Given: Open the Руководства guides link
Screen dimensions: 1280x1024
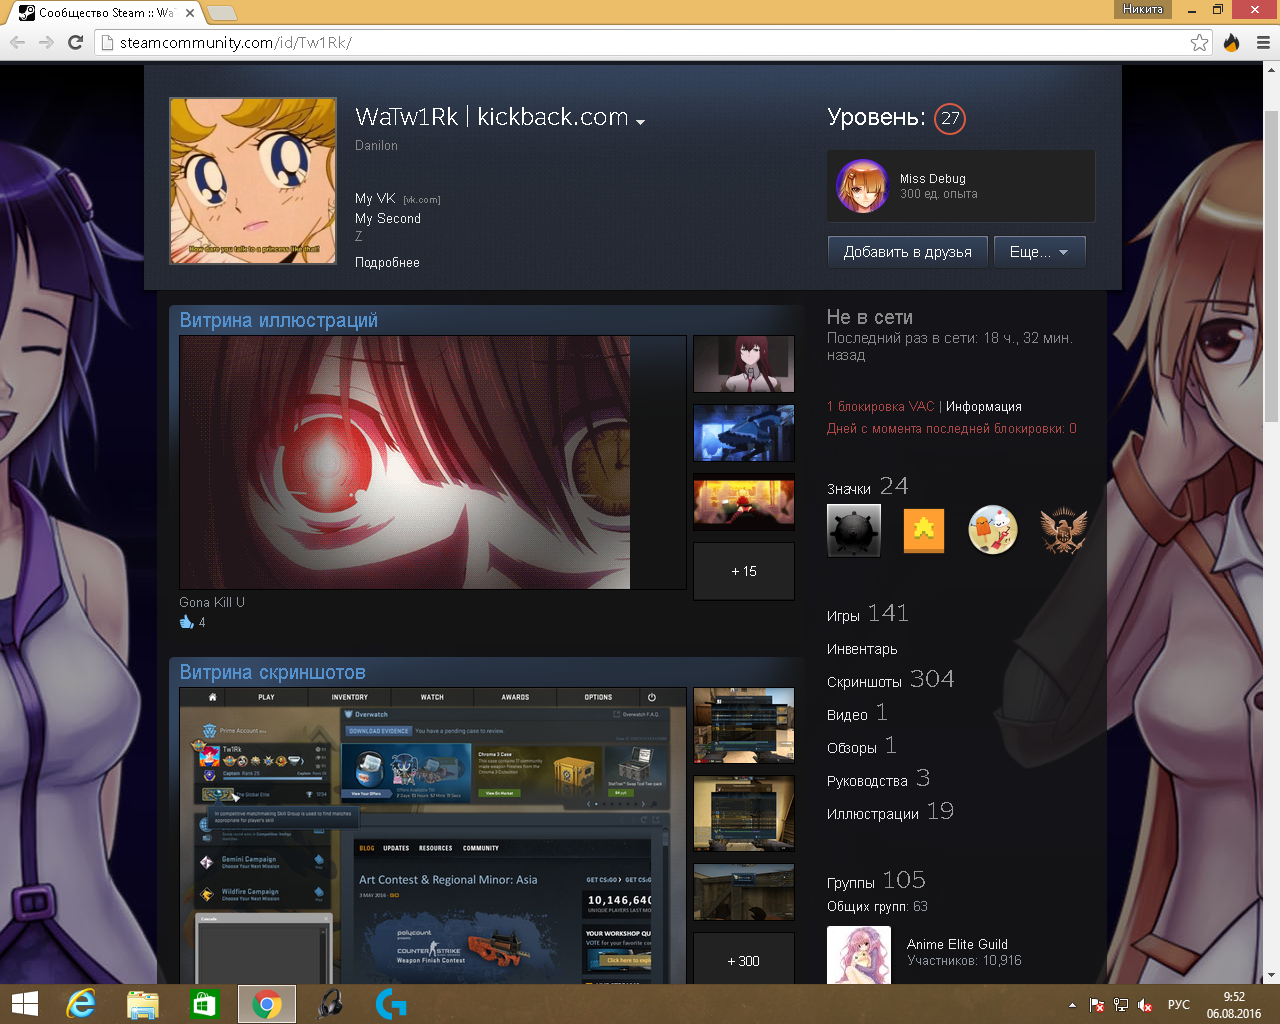Looking at the screenshot, I should tap(867, 781).
